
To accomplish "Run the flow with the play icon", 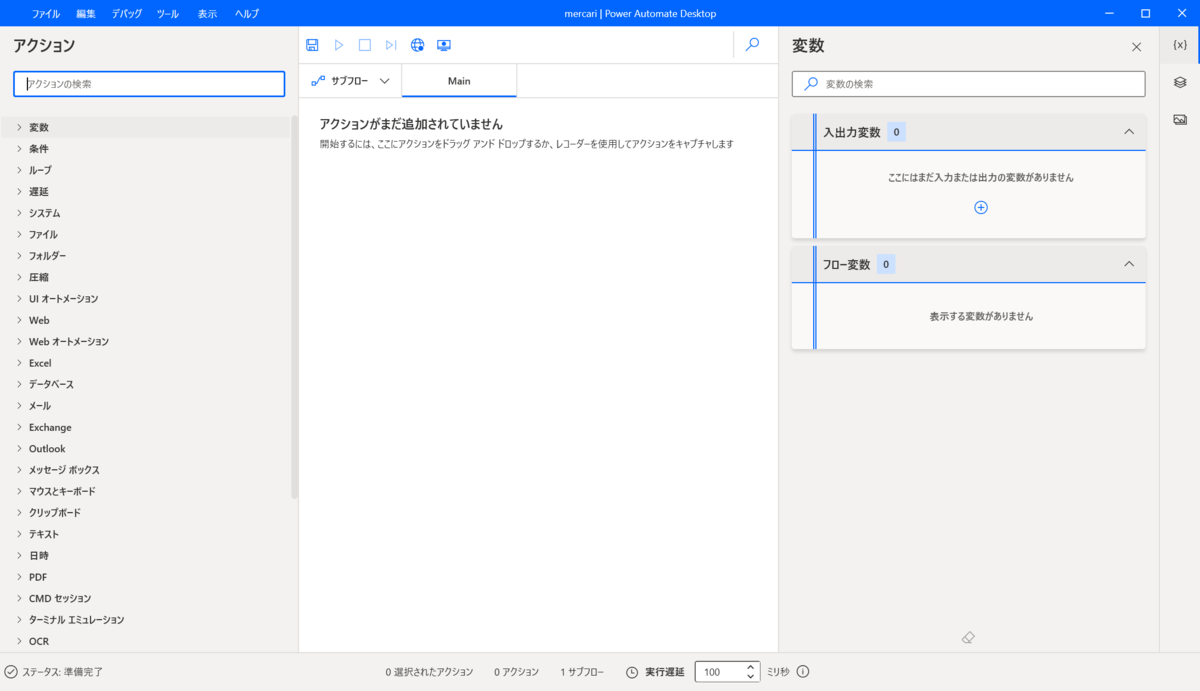I will tap(338, 44).
